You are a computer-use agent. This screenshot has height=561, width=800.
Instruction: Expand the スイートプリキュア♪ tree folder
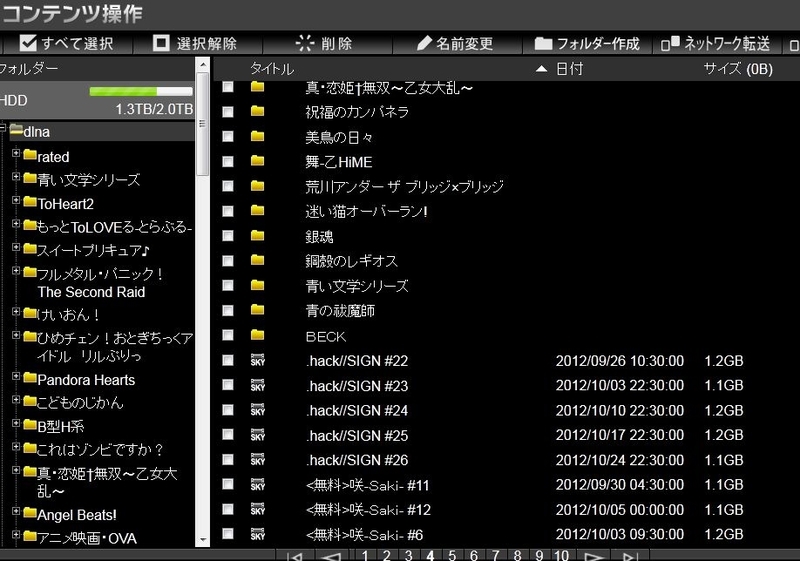click(16, 248)
